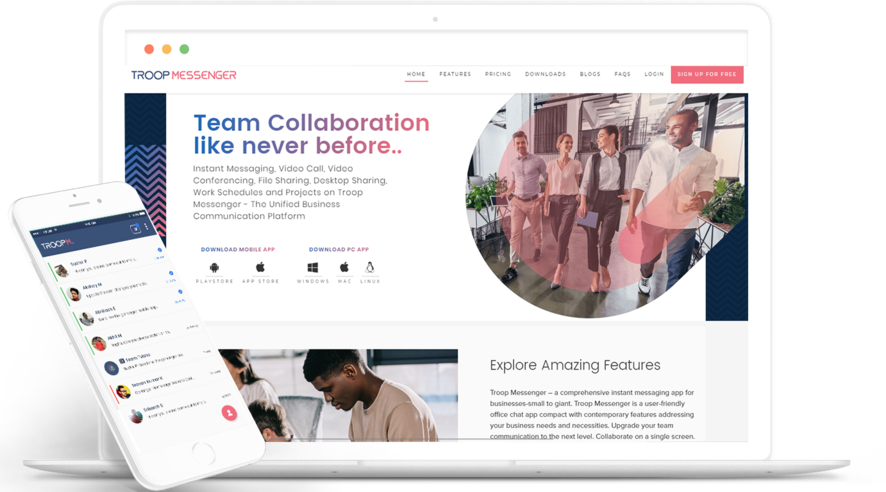This screenshot has width=886, height=492.
Task: Open the three-dot menu in phone app header
Action: click(146, 228)
